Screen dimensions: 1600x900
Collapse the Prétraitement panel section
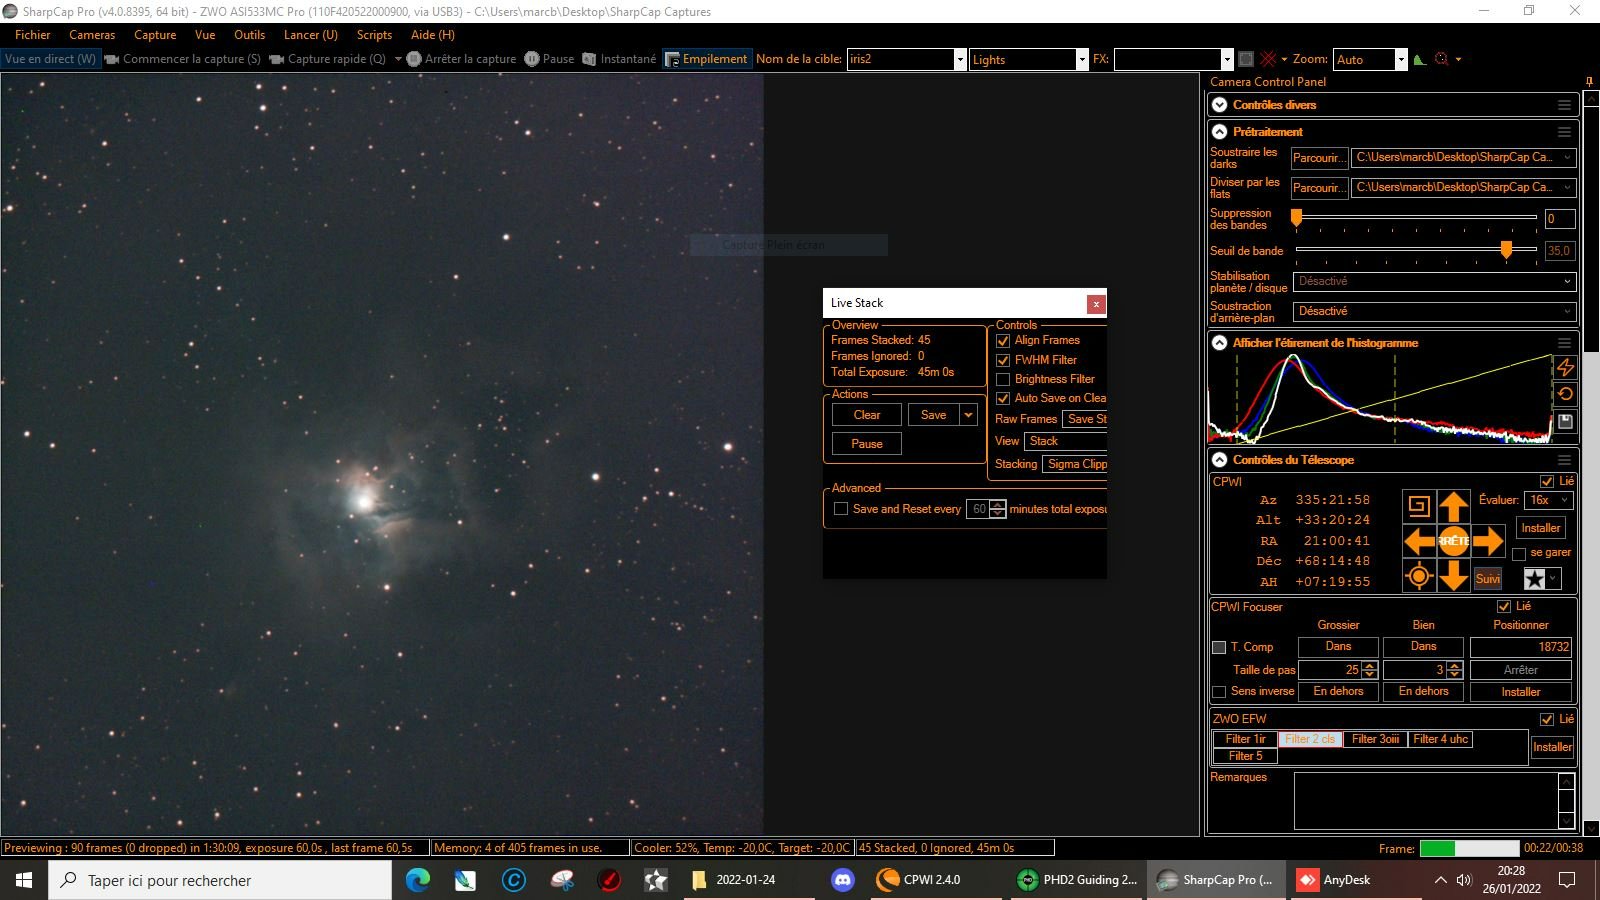1220,131
